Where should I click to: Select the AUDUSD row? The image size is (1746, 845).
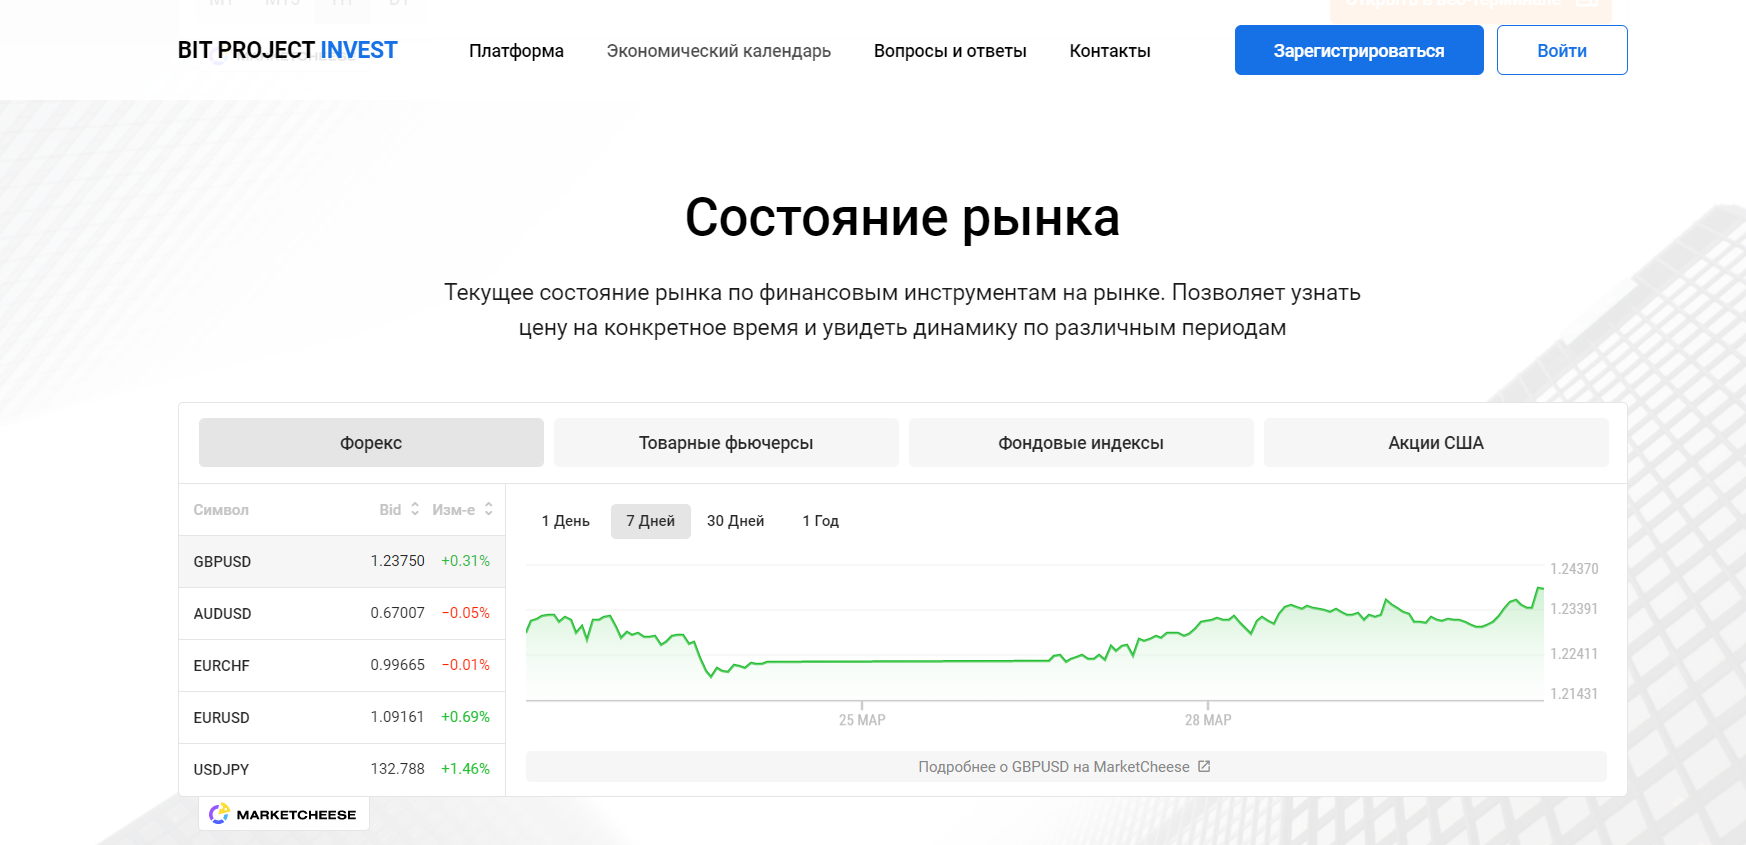coord(342,613)
